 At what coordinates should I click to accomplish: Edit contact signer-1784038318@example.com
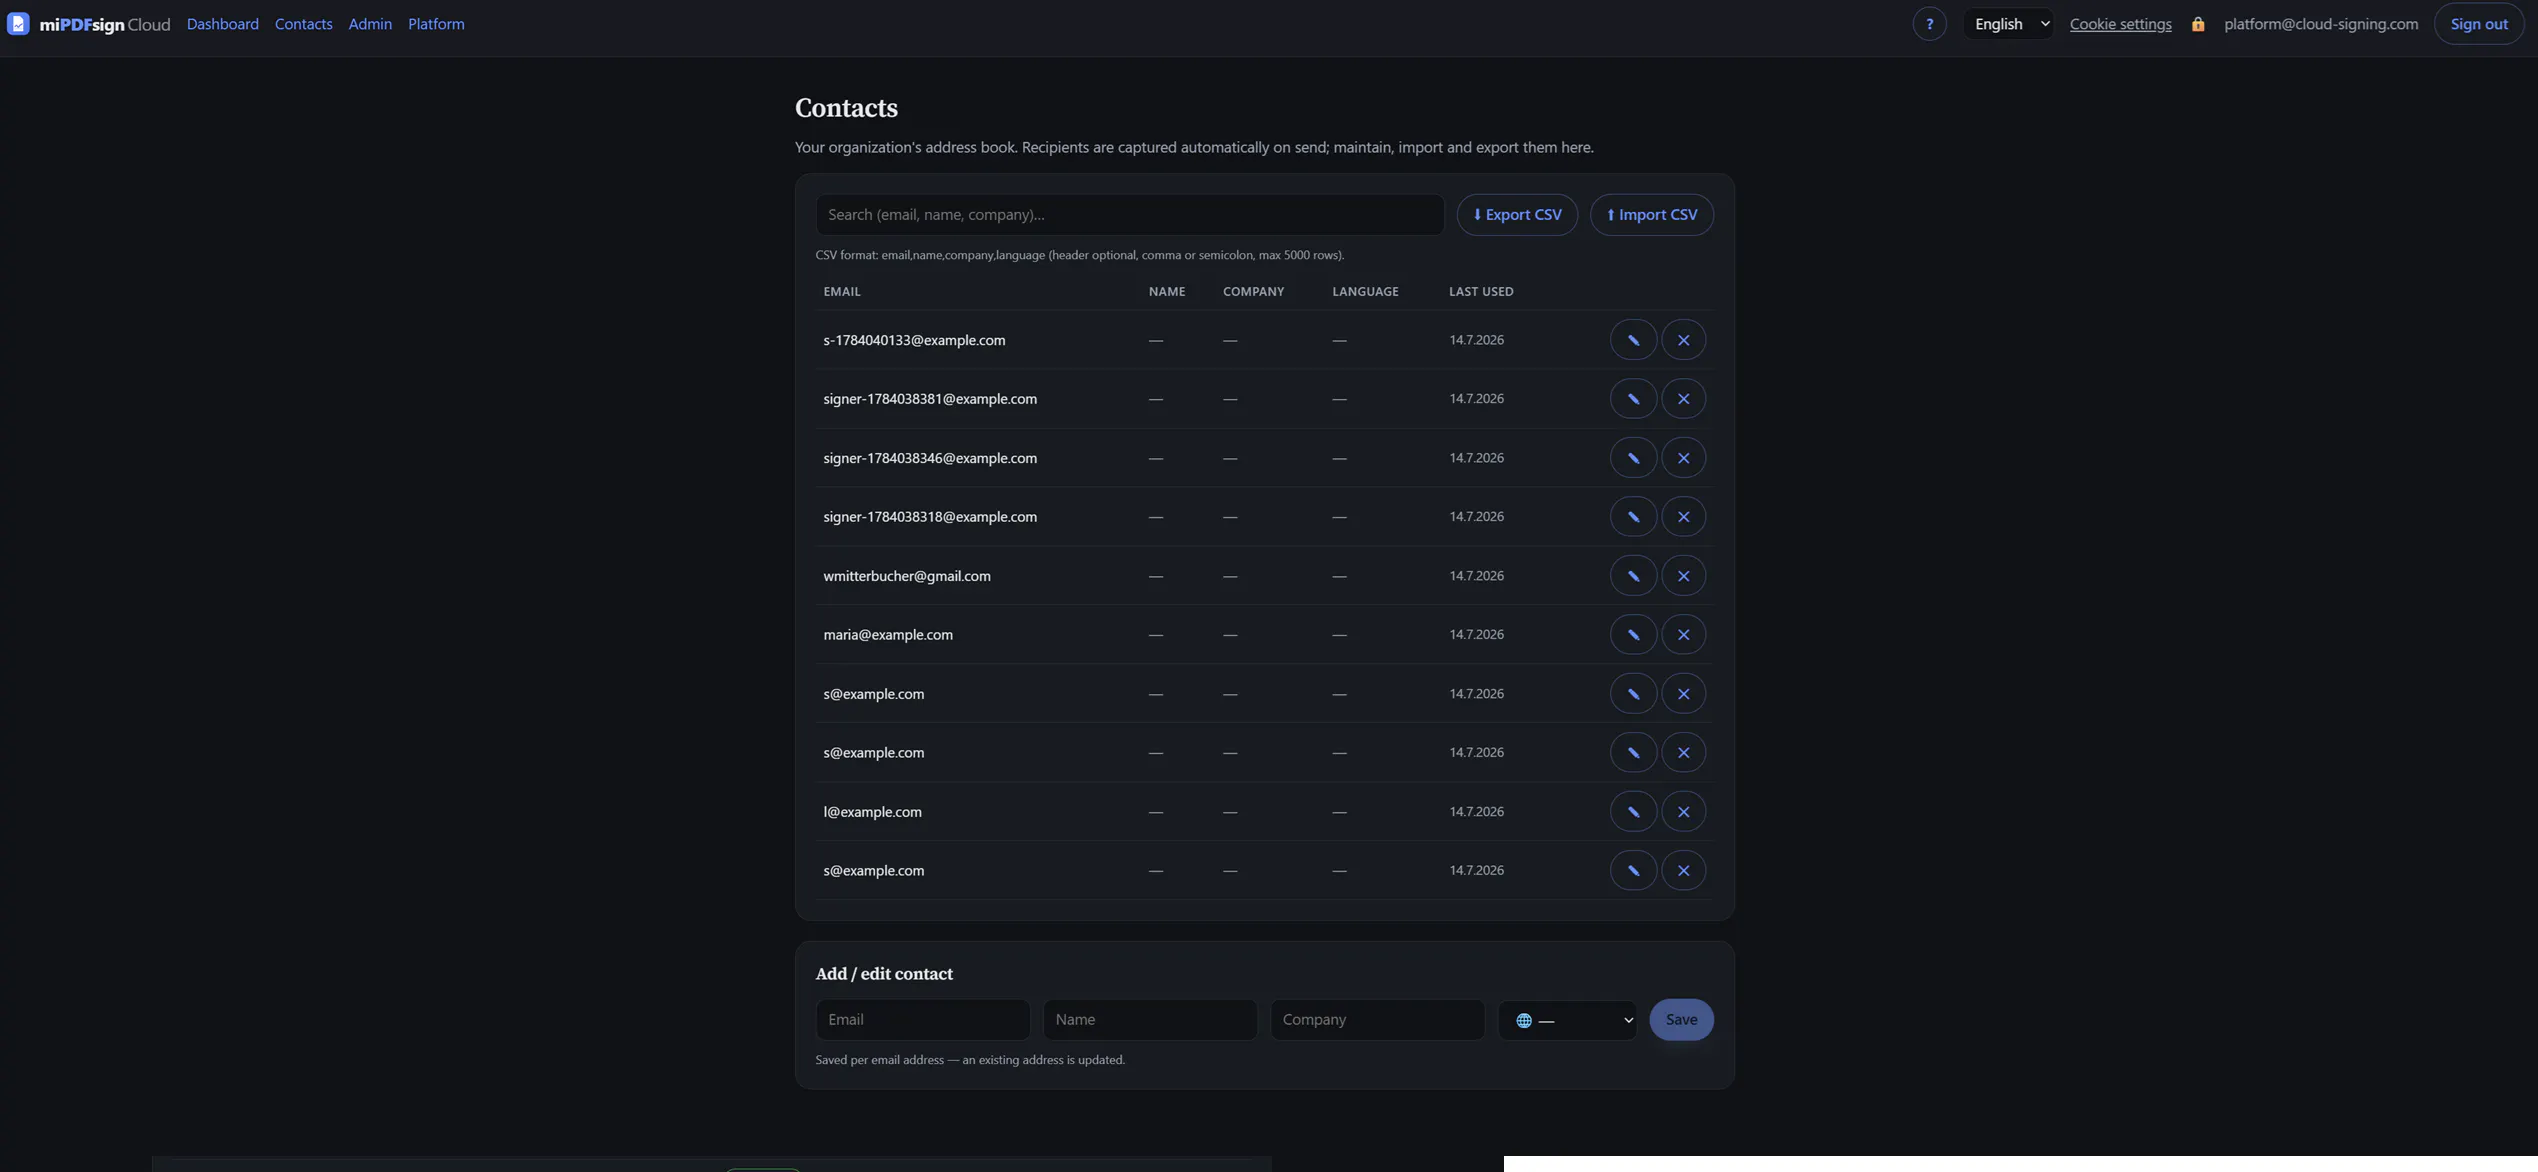tap(1633, 516)
